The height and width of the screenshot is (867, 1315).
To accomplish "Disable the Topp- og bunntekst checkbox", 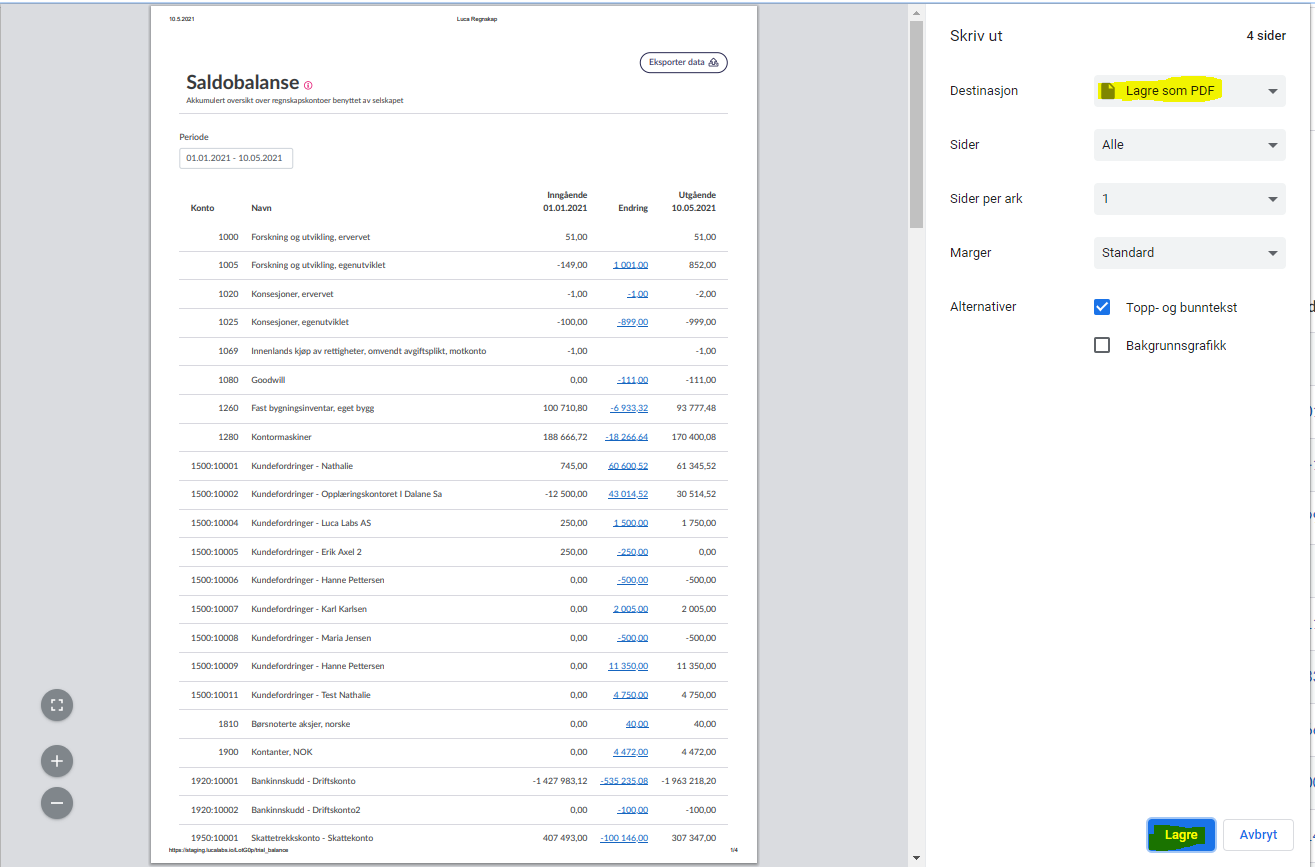I will click(1102, 307).
